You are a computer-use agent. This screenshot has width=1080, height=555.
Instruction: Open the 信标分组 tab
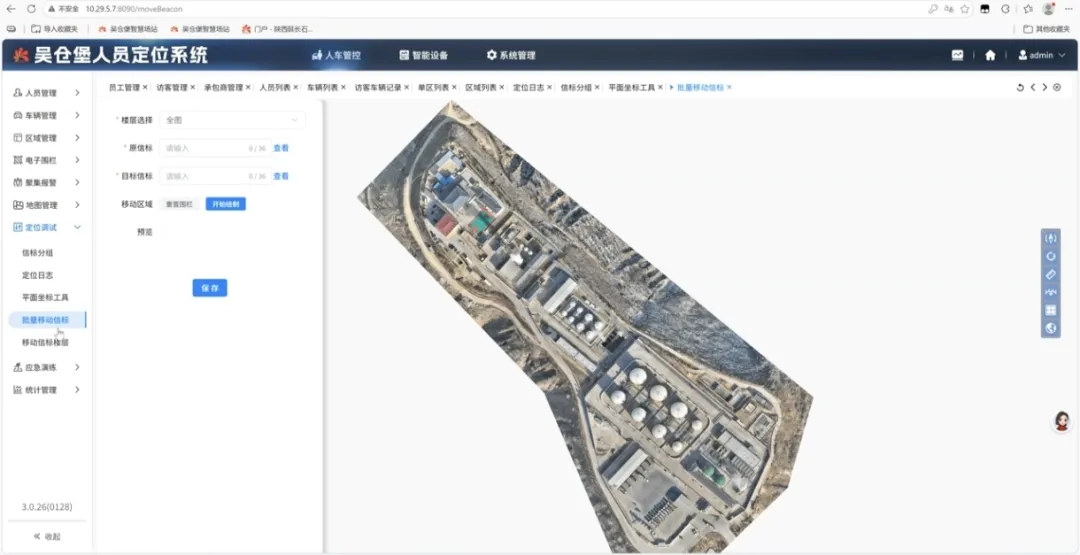point(576,87)
